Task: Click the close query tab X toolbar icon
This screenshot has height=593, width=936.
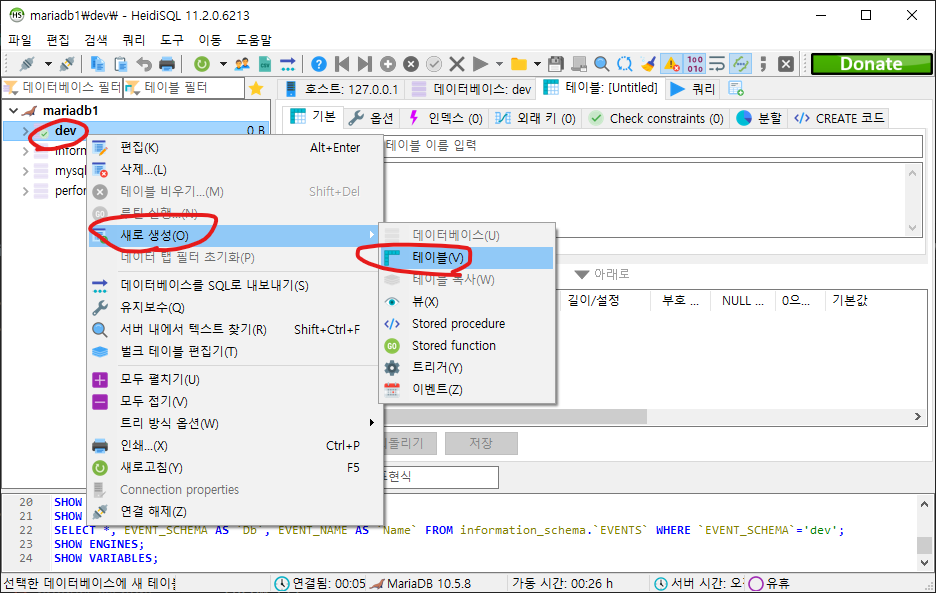Action: tap(786, 63)
